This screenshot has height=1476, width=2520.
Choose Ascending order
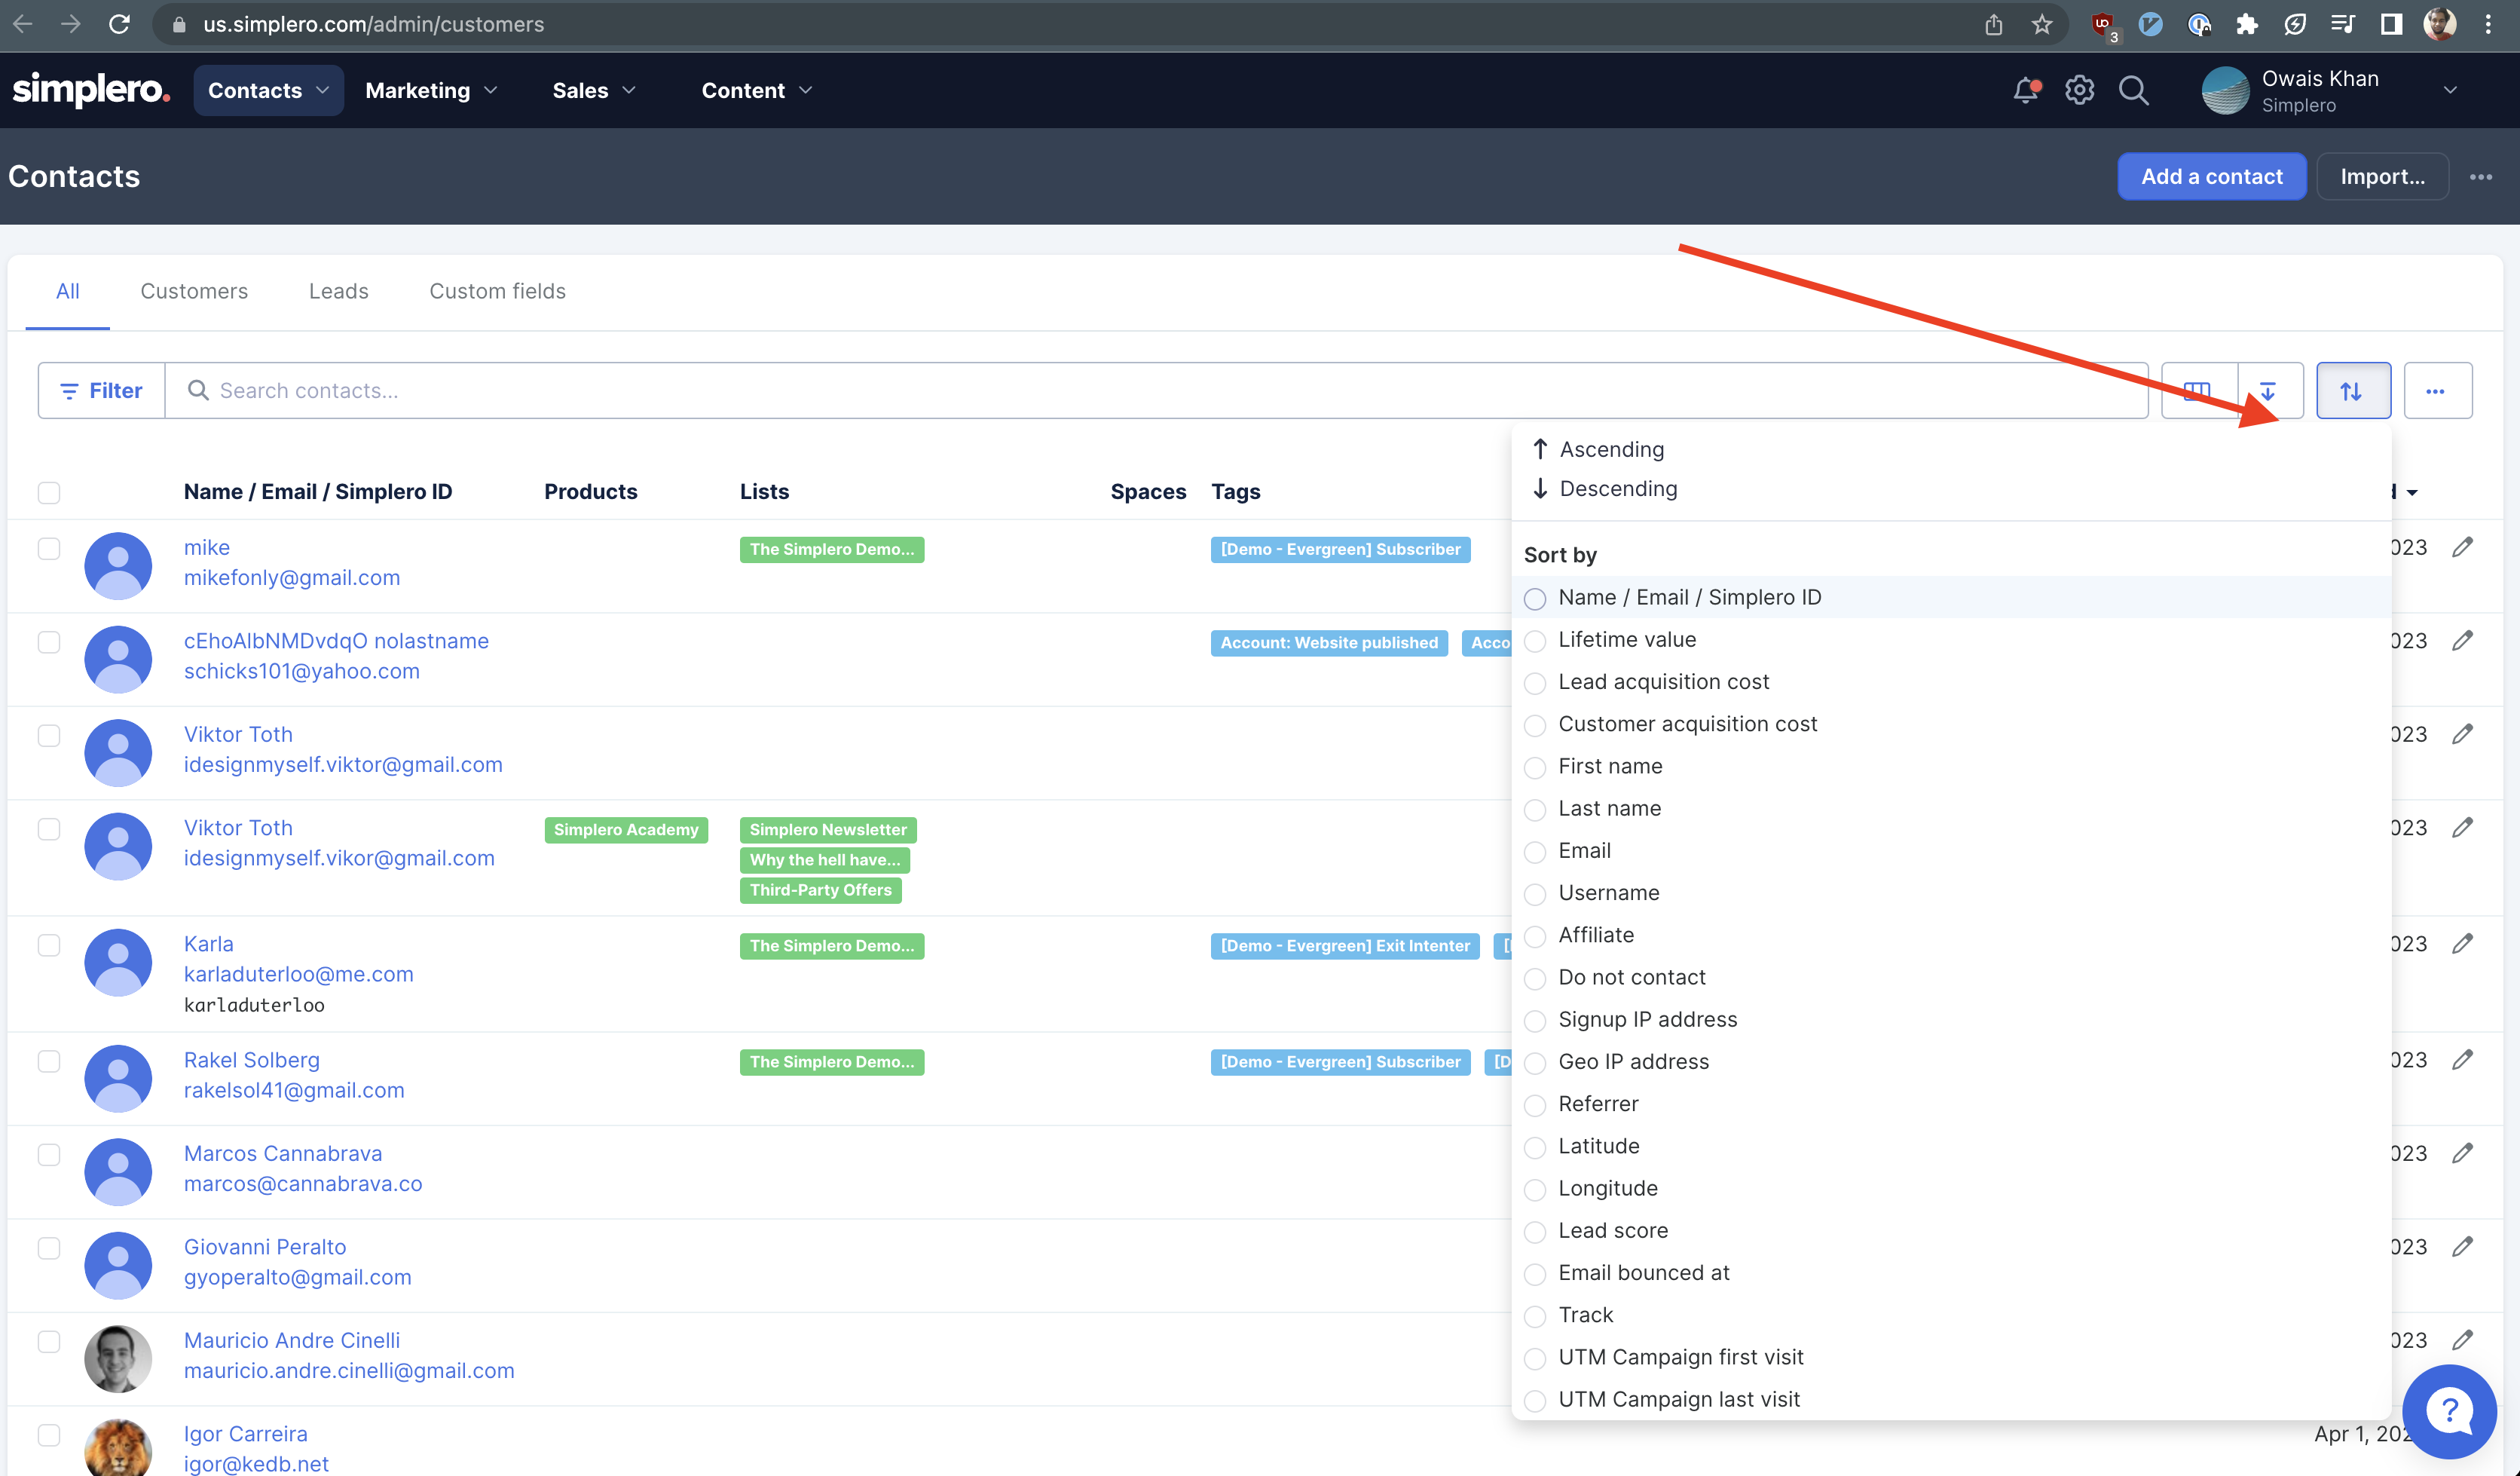coord(1598,450)
